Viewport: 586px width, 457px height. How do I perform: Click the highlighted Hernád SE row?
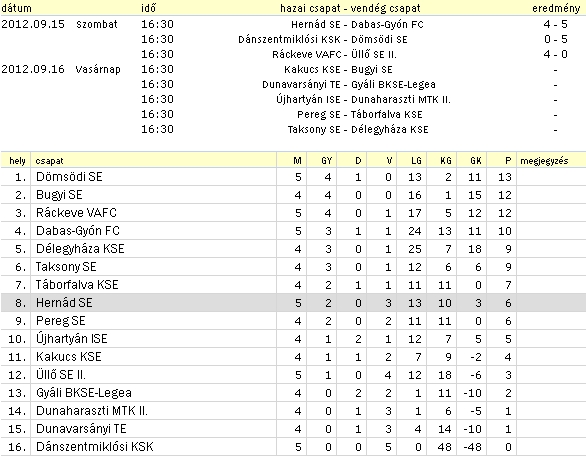[293, 303]
